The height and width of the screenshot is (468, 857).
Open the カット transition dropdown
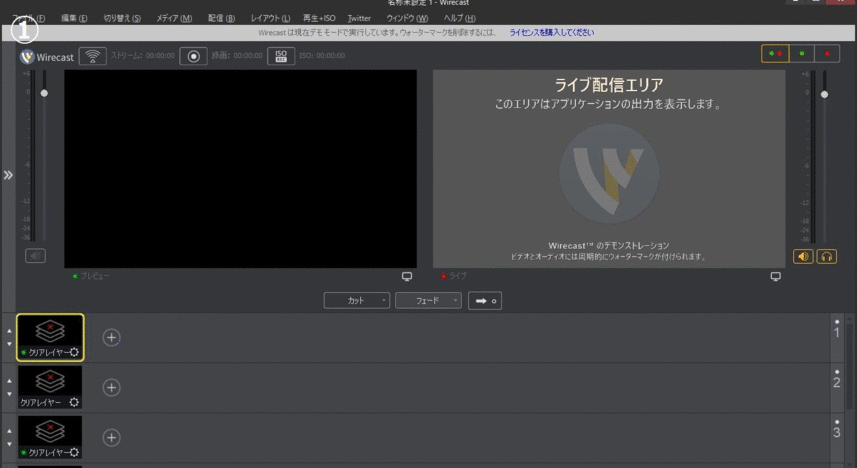click(x=356, y=300)
